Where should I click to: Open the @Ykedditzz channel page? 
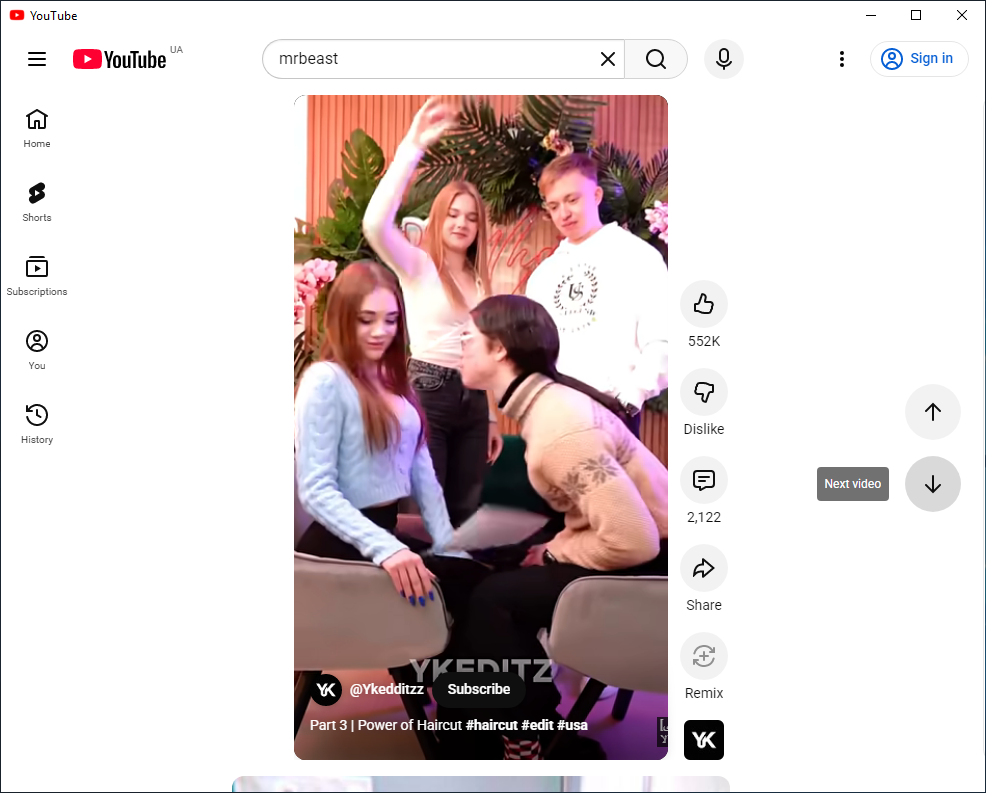coord(388,689)
